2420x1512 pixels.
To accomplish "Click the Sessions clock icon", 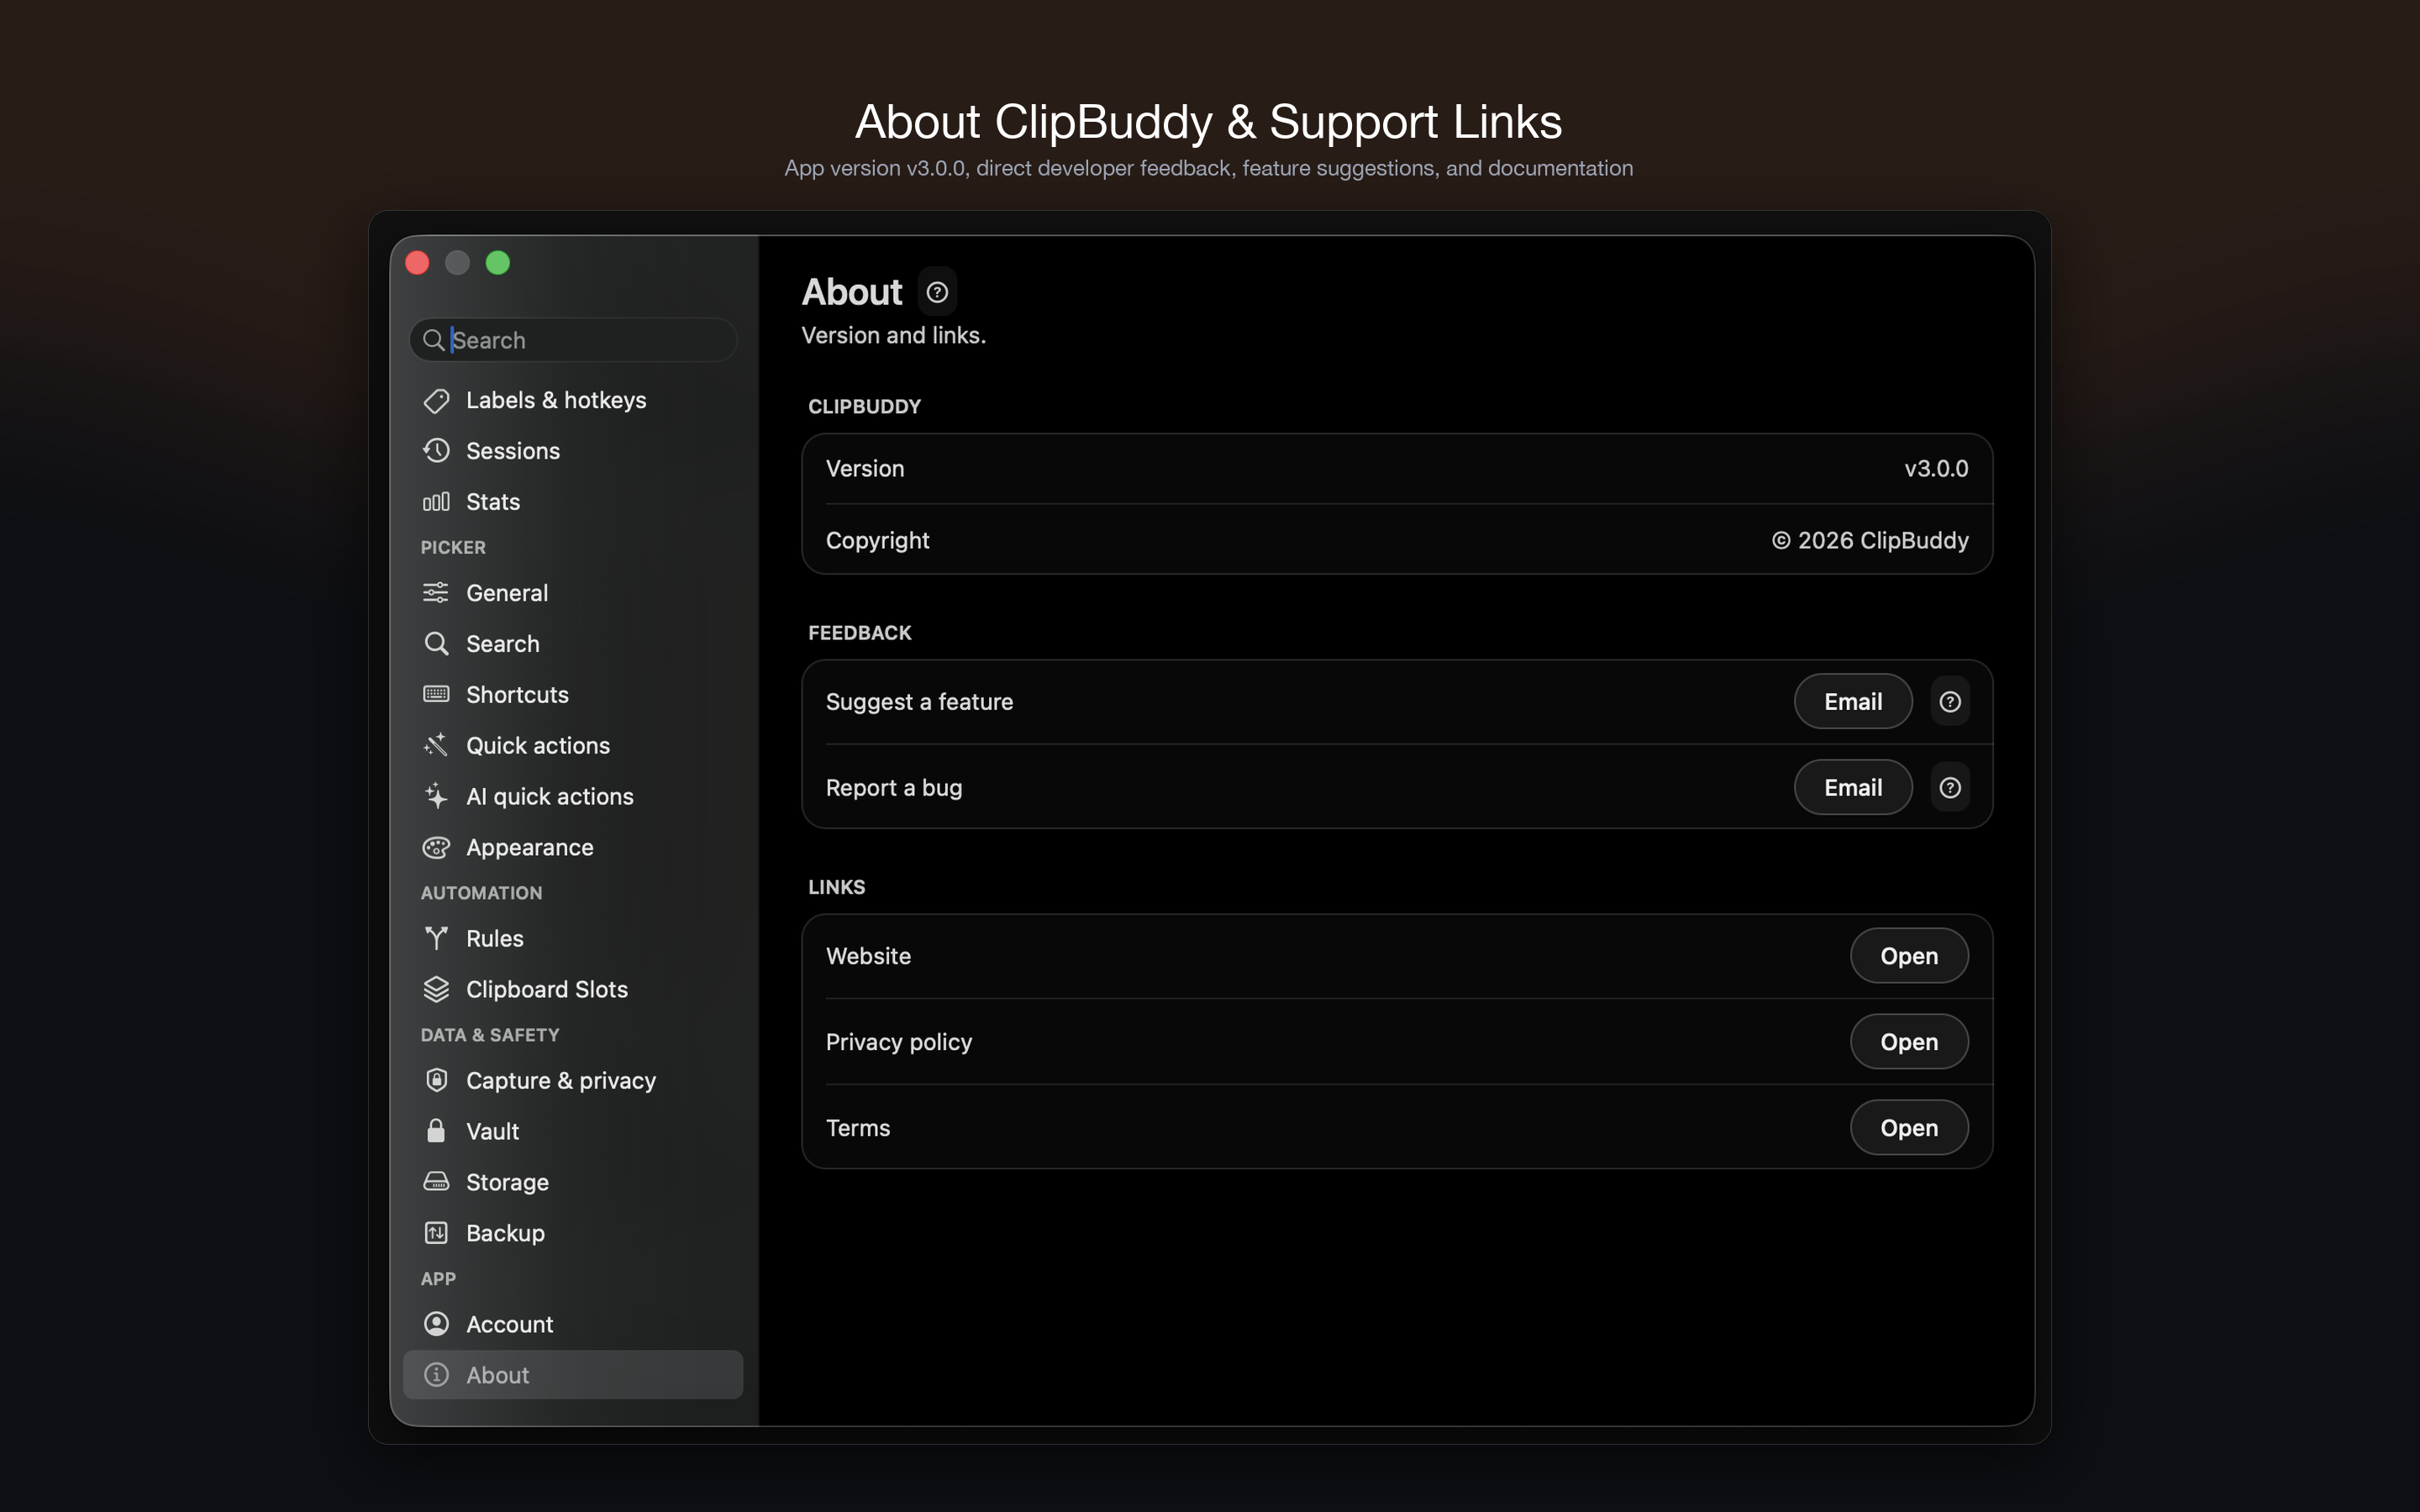I will [x=436, y=451].
